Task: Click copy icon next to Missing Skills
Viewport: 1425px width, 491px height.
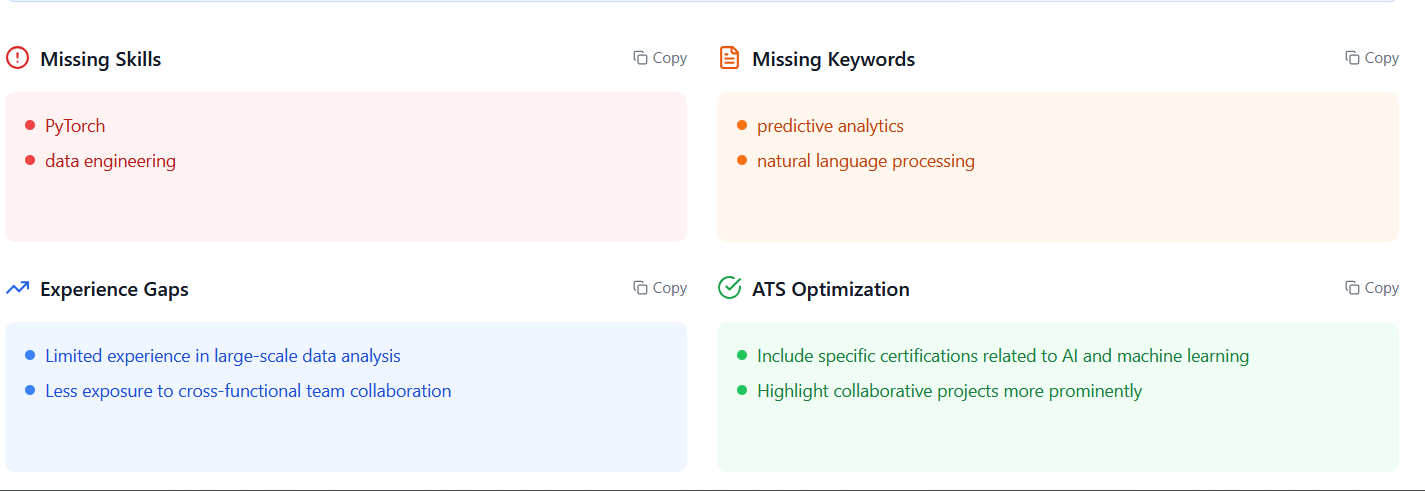Action: [x=640, y=58]
